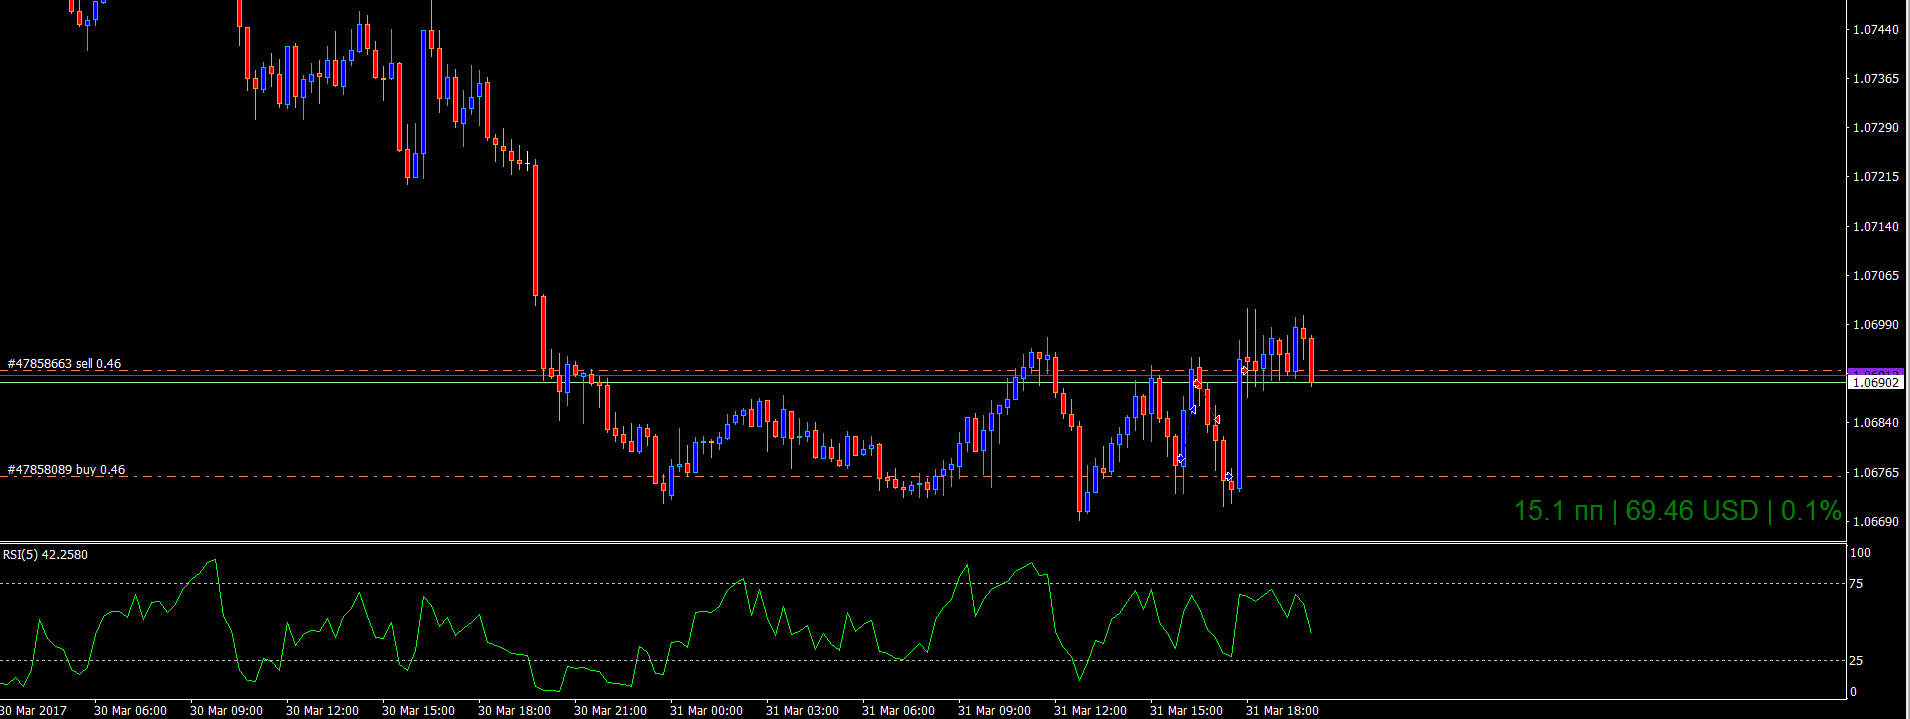Screen dimensions: 1910x719
Task: Click price axis value 1.06990
Action: [1876, 325]
